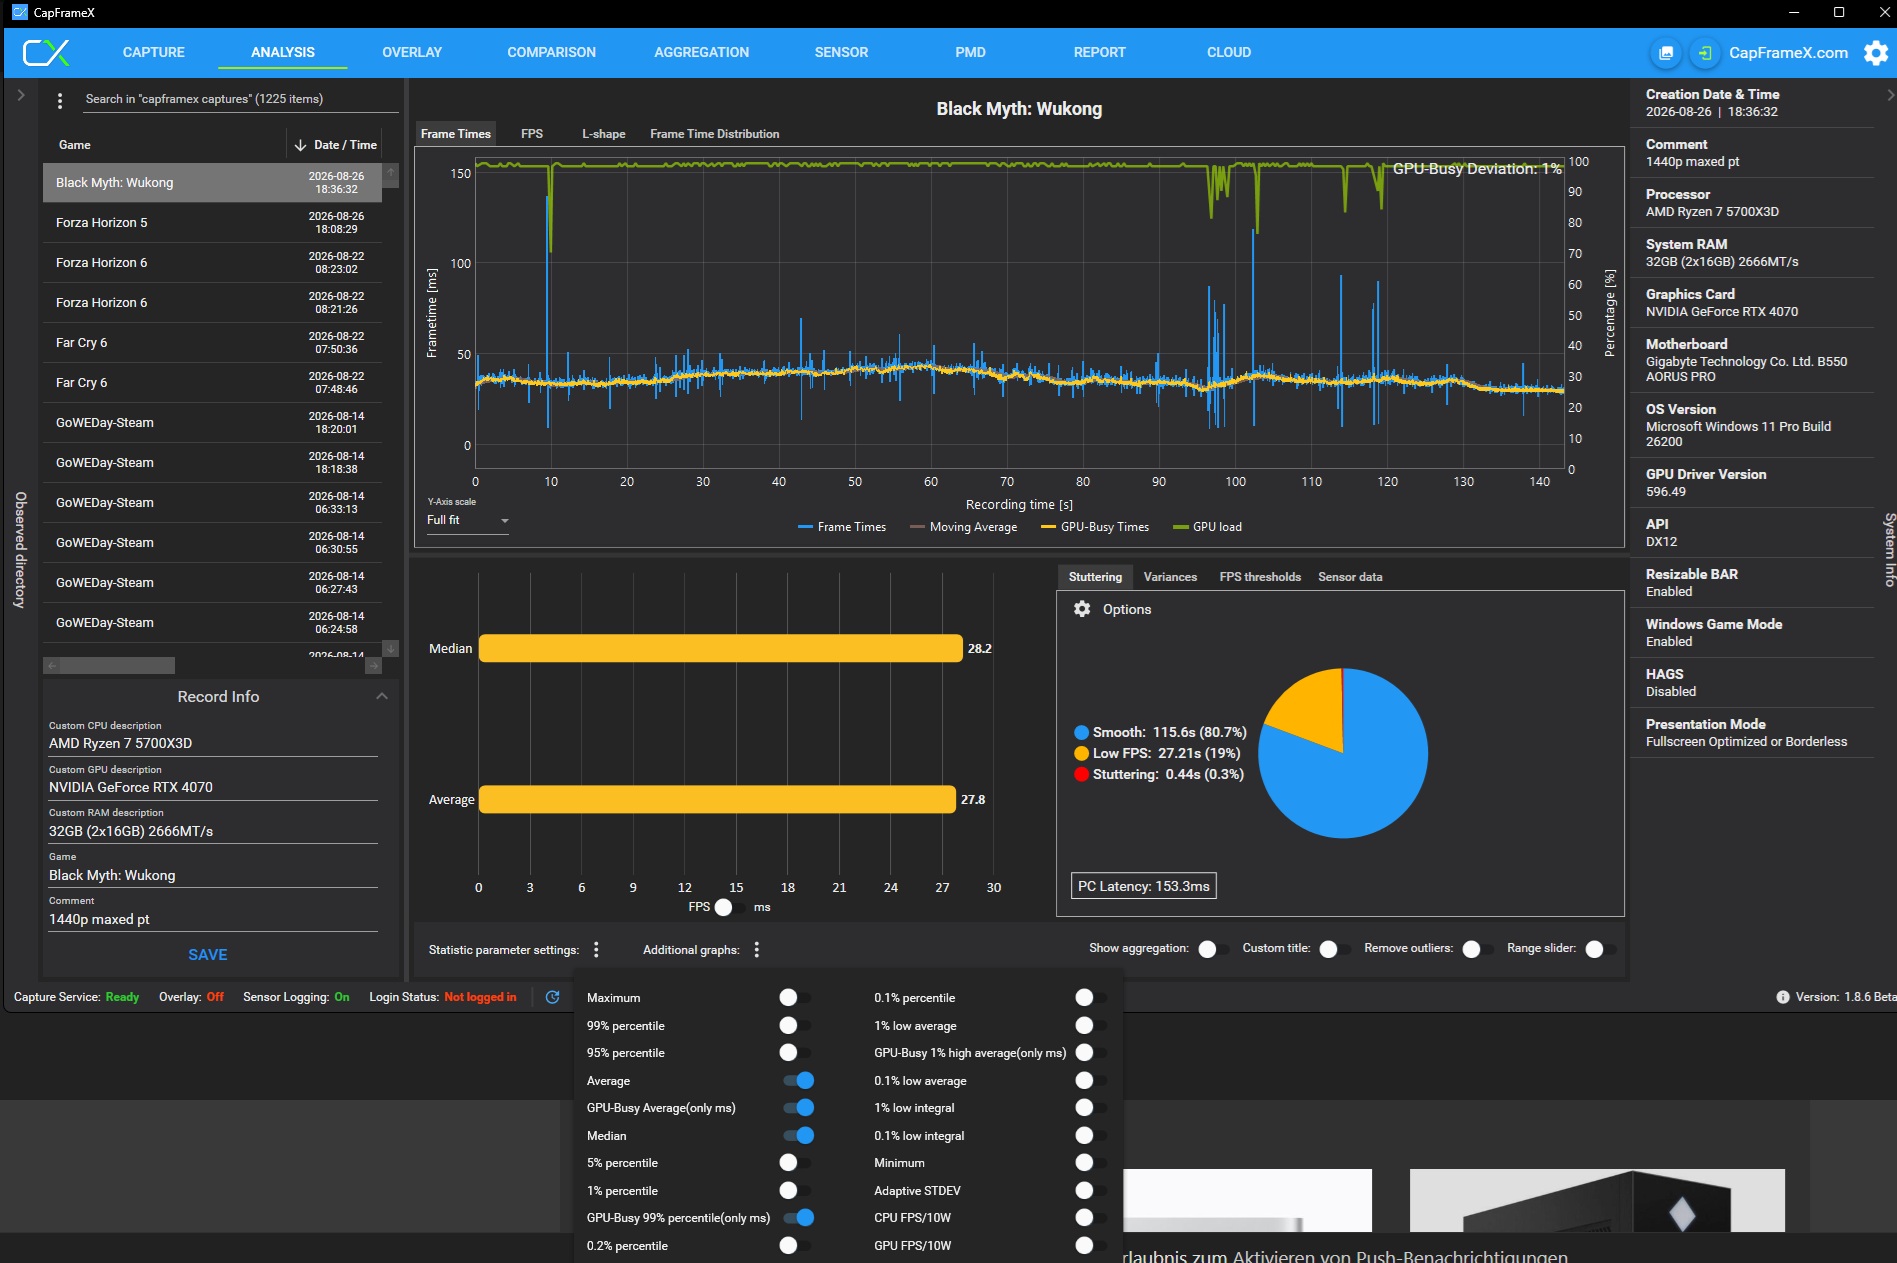Open the PMD tab
The height and width of the screenshot is (1263, 1897).
[970, 52]
